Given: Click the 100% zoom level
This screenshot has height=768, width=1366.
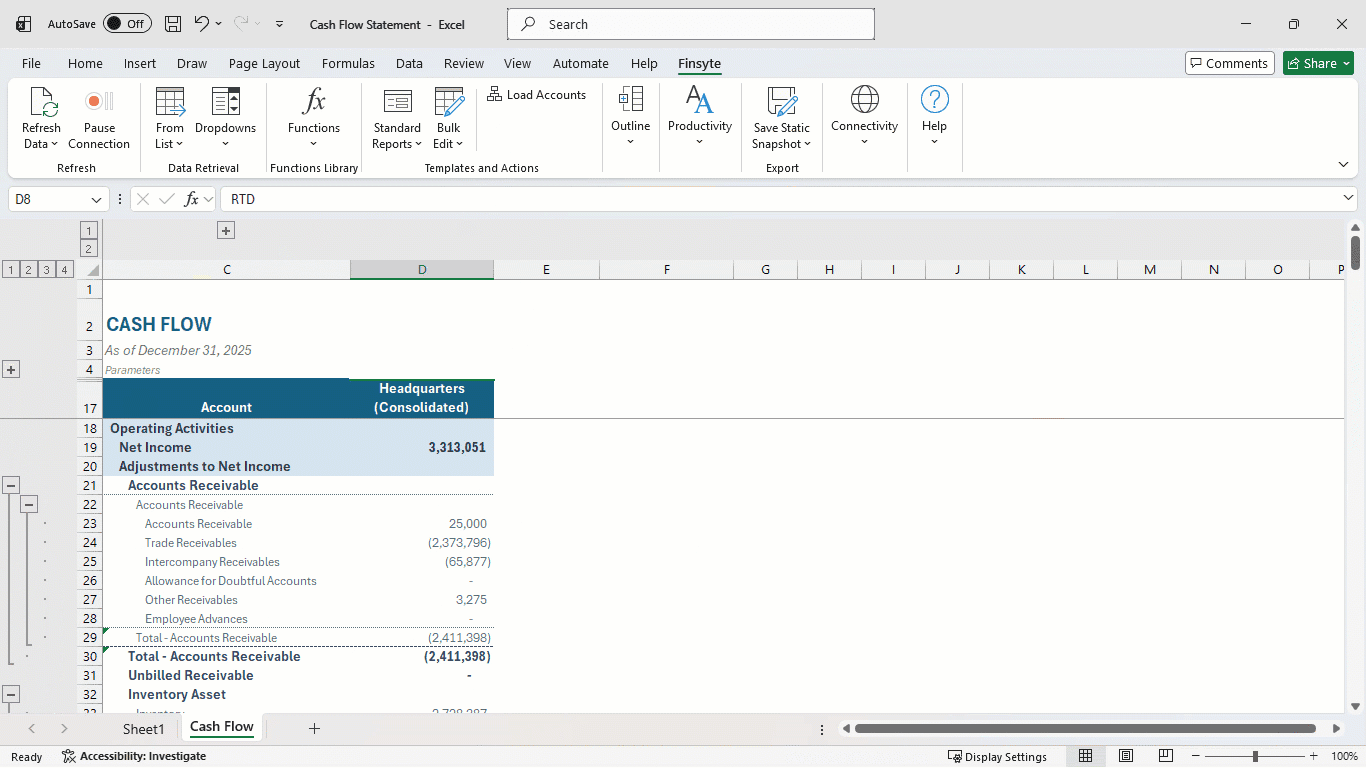Looking at the screenshot, I should [1344, 756].
